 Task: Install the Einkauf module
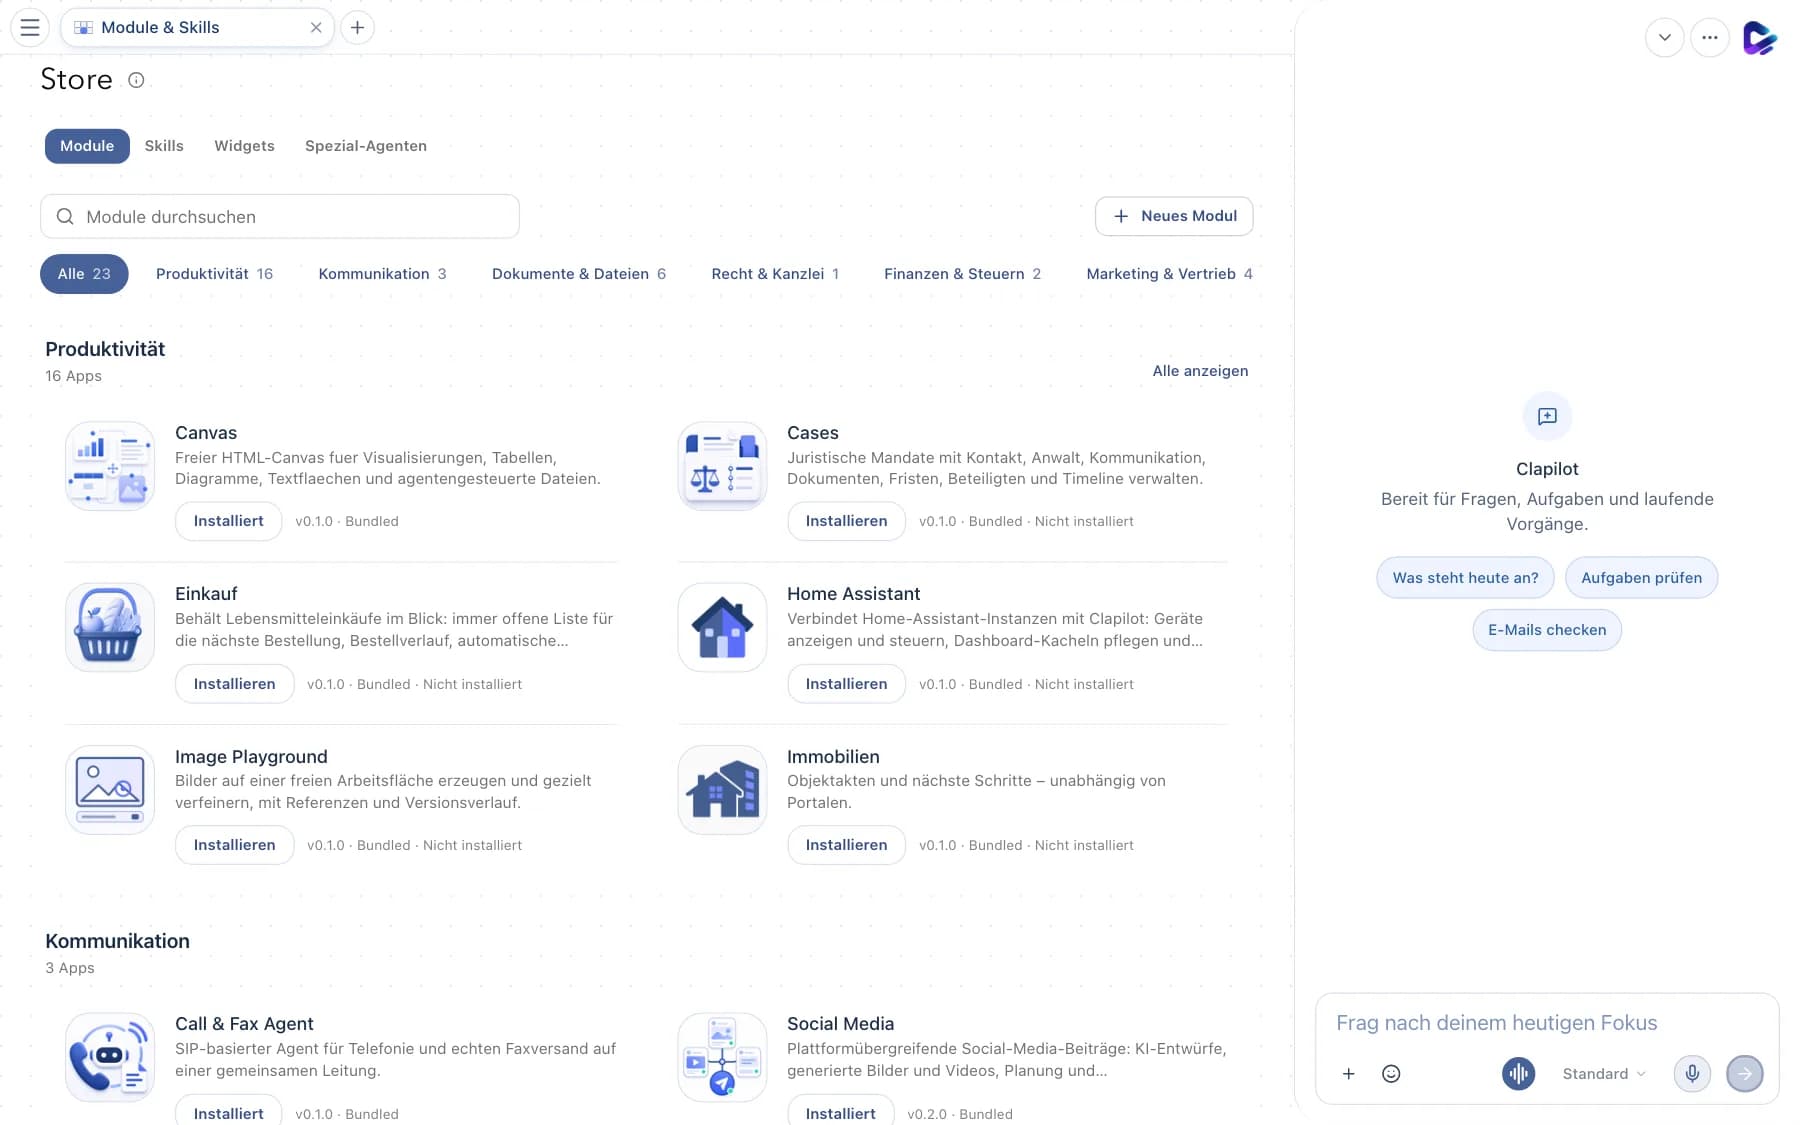click(234, 684)
